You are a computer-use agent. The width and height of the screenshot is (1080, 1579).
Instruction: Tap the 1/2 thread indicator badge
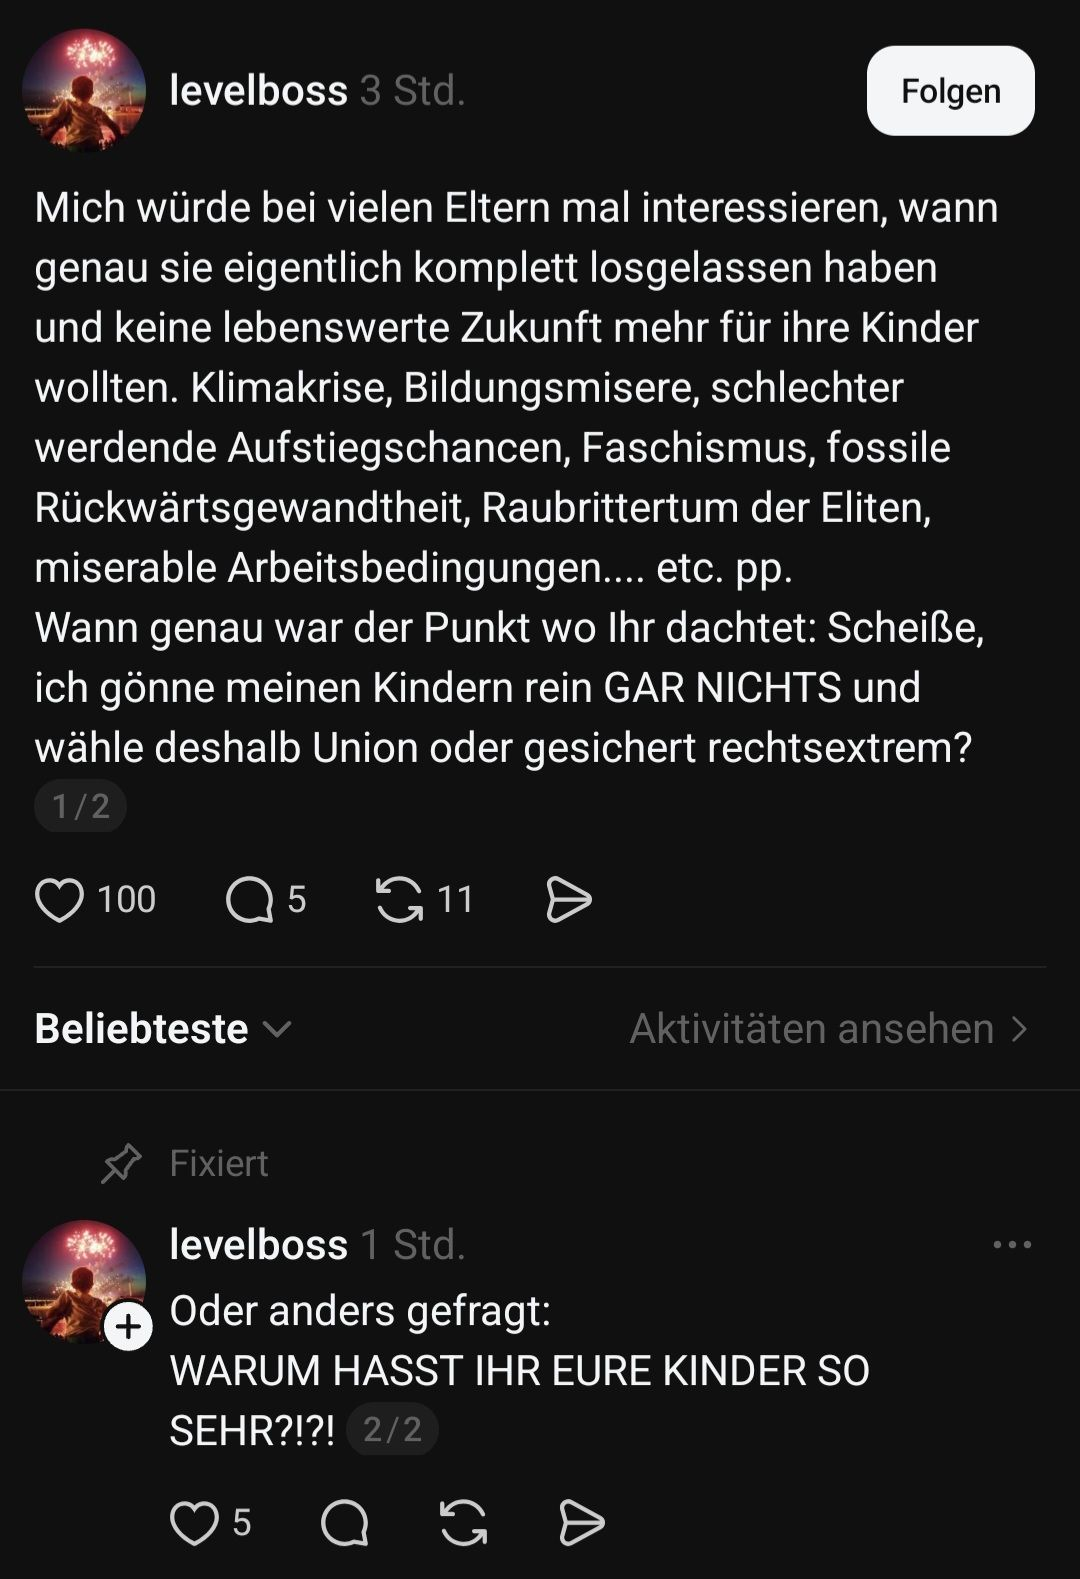pos(80,806)
